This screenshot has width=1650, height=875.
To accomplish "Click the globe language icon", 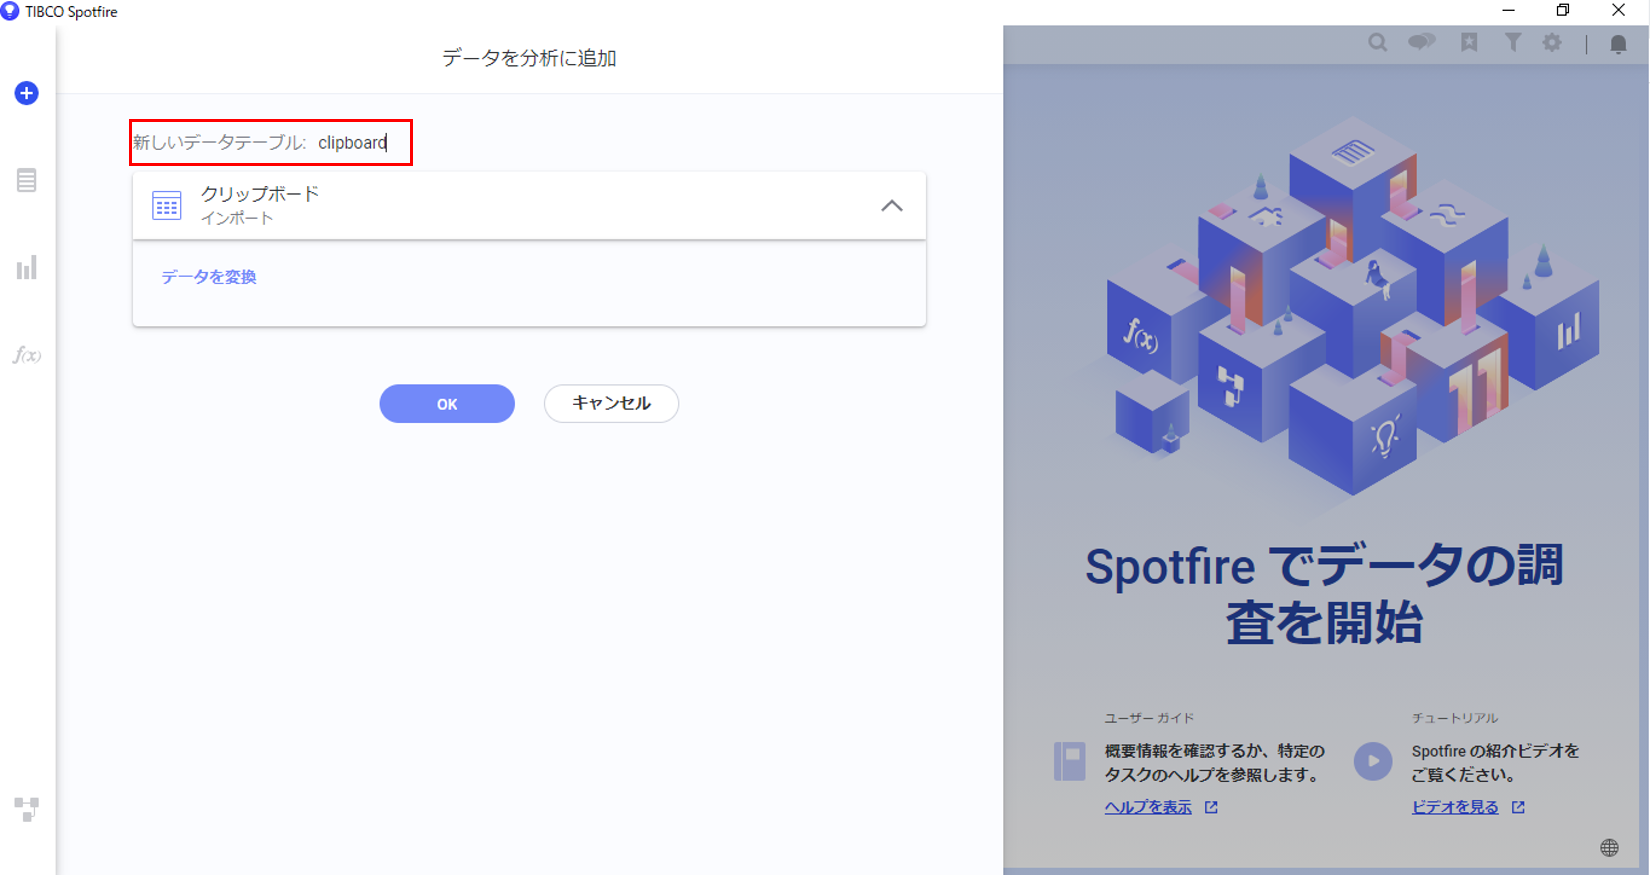I will (1609, 848).
